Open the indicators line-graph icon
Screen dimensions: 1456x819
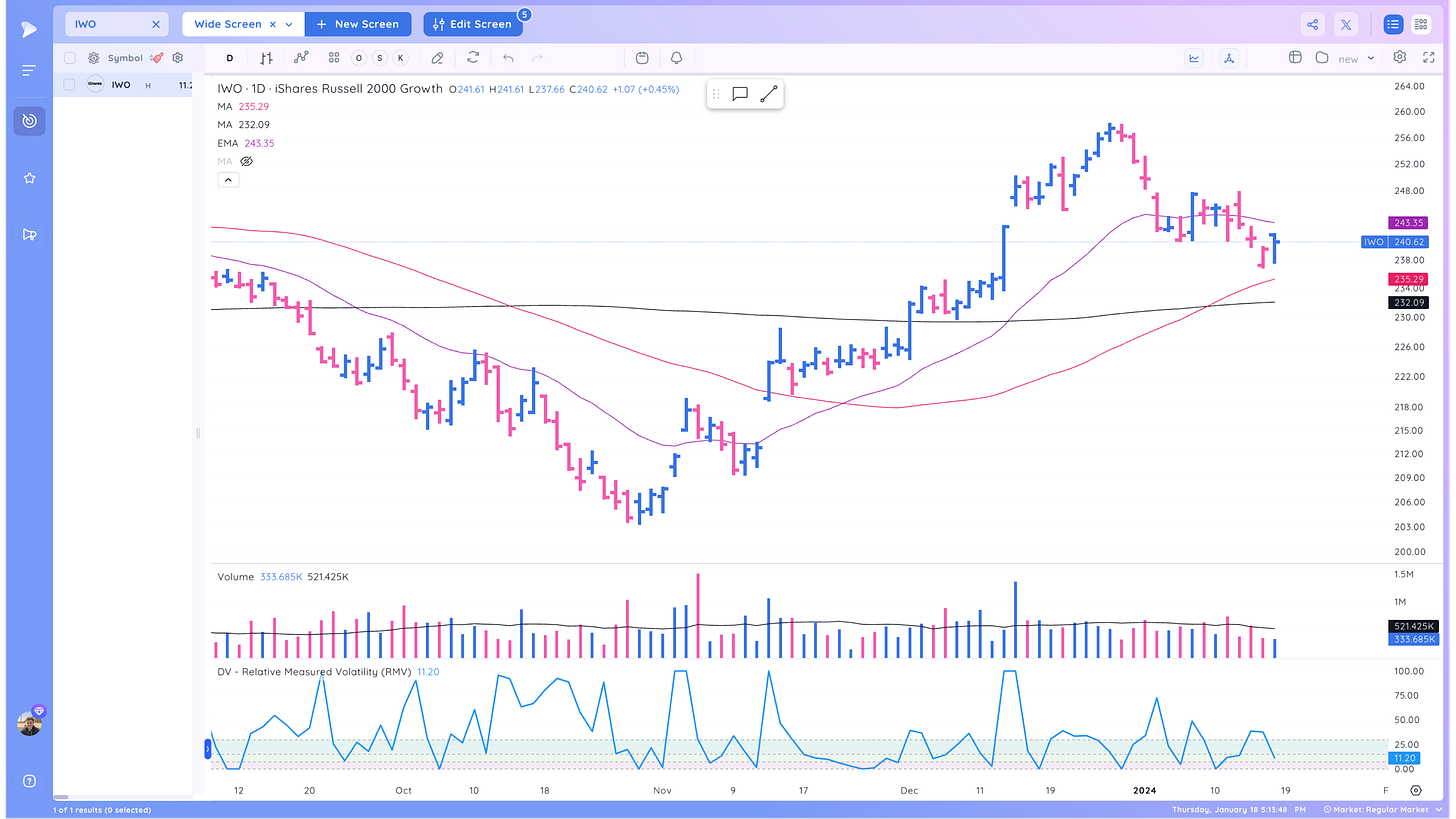click(300, 58)
